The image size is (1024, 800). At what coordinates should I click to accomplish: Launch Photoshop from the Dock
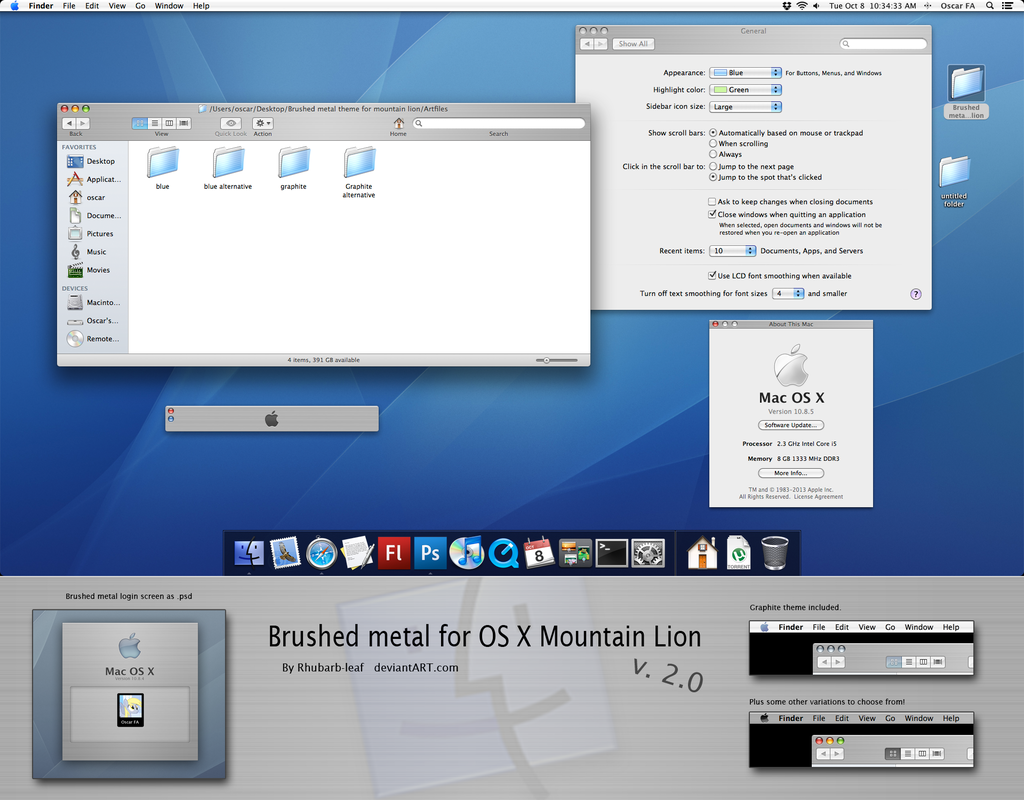click(x=430, y=552)
